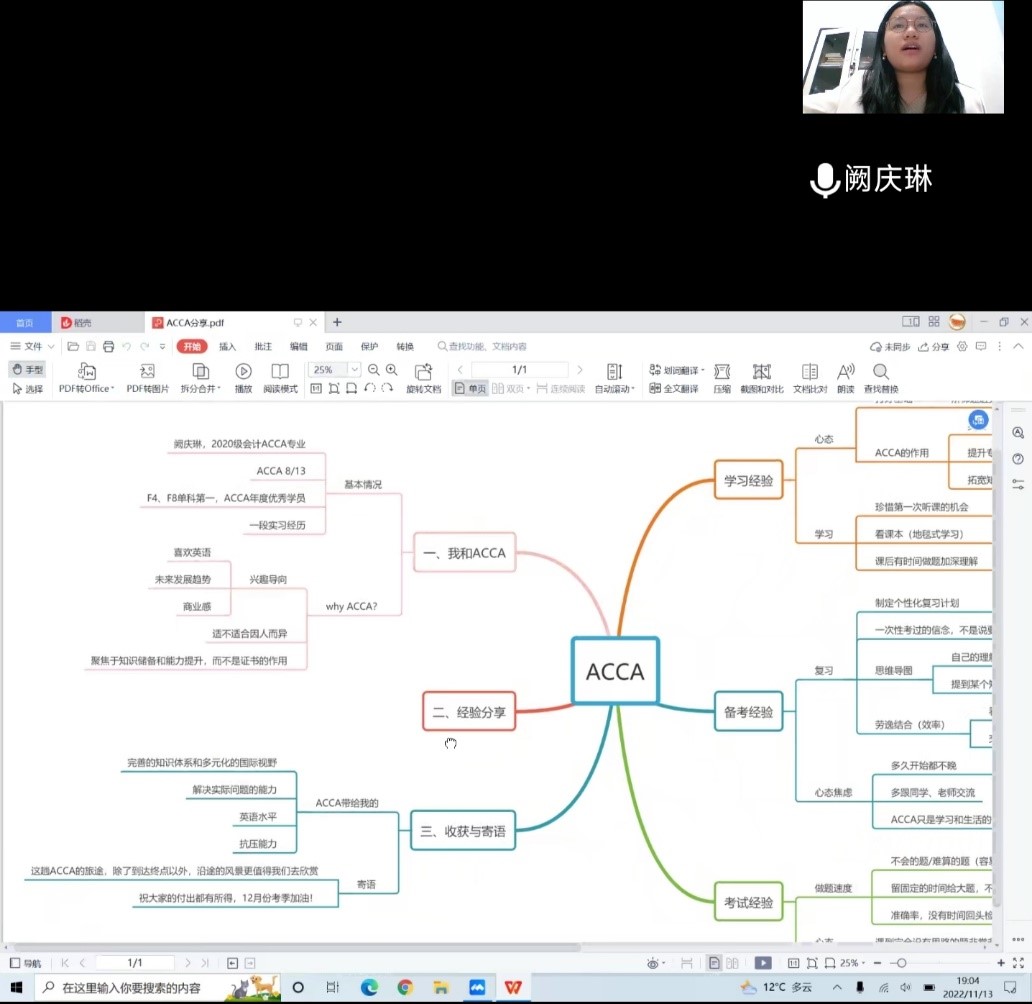
Task: Toggle single page layout in status bar
Action: (x=714, y=963)
